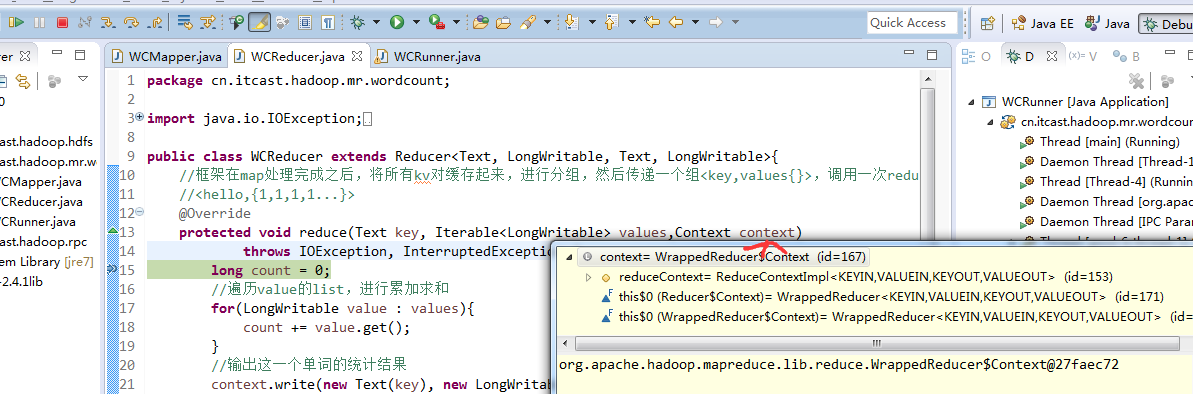
Task: Select the Debug perspective button
Action: [x=1166, y=24]
